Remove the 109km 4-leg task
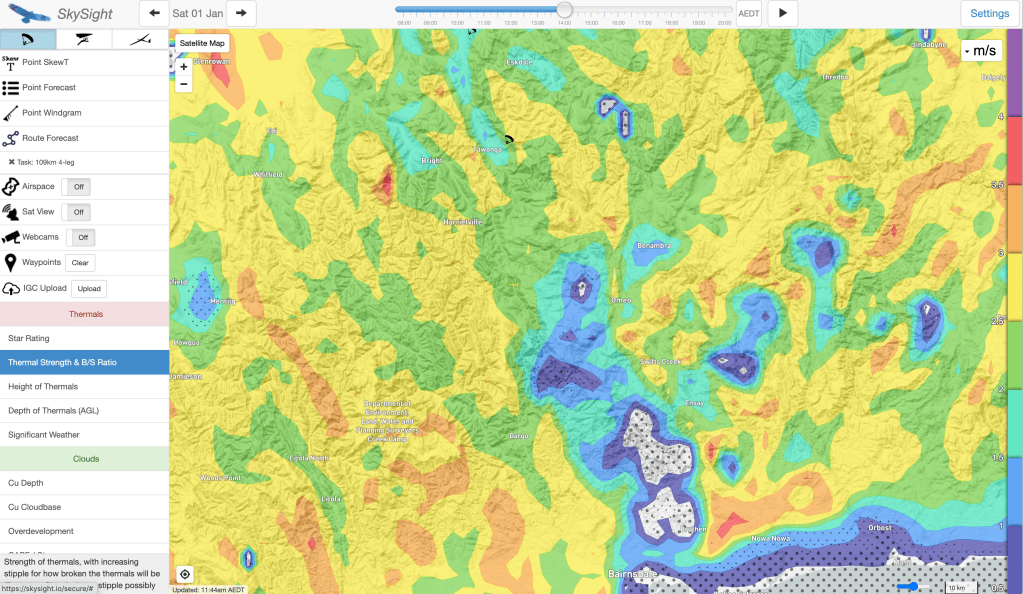The width and height of the screenshot is (1023, 594). [12, 162]
